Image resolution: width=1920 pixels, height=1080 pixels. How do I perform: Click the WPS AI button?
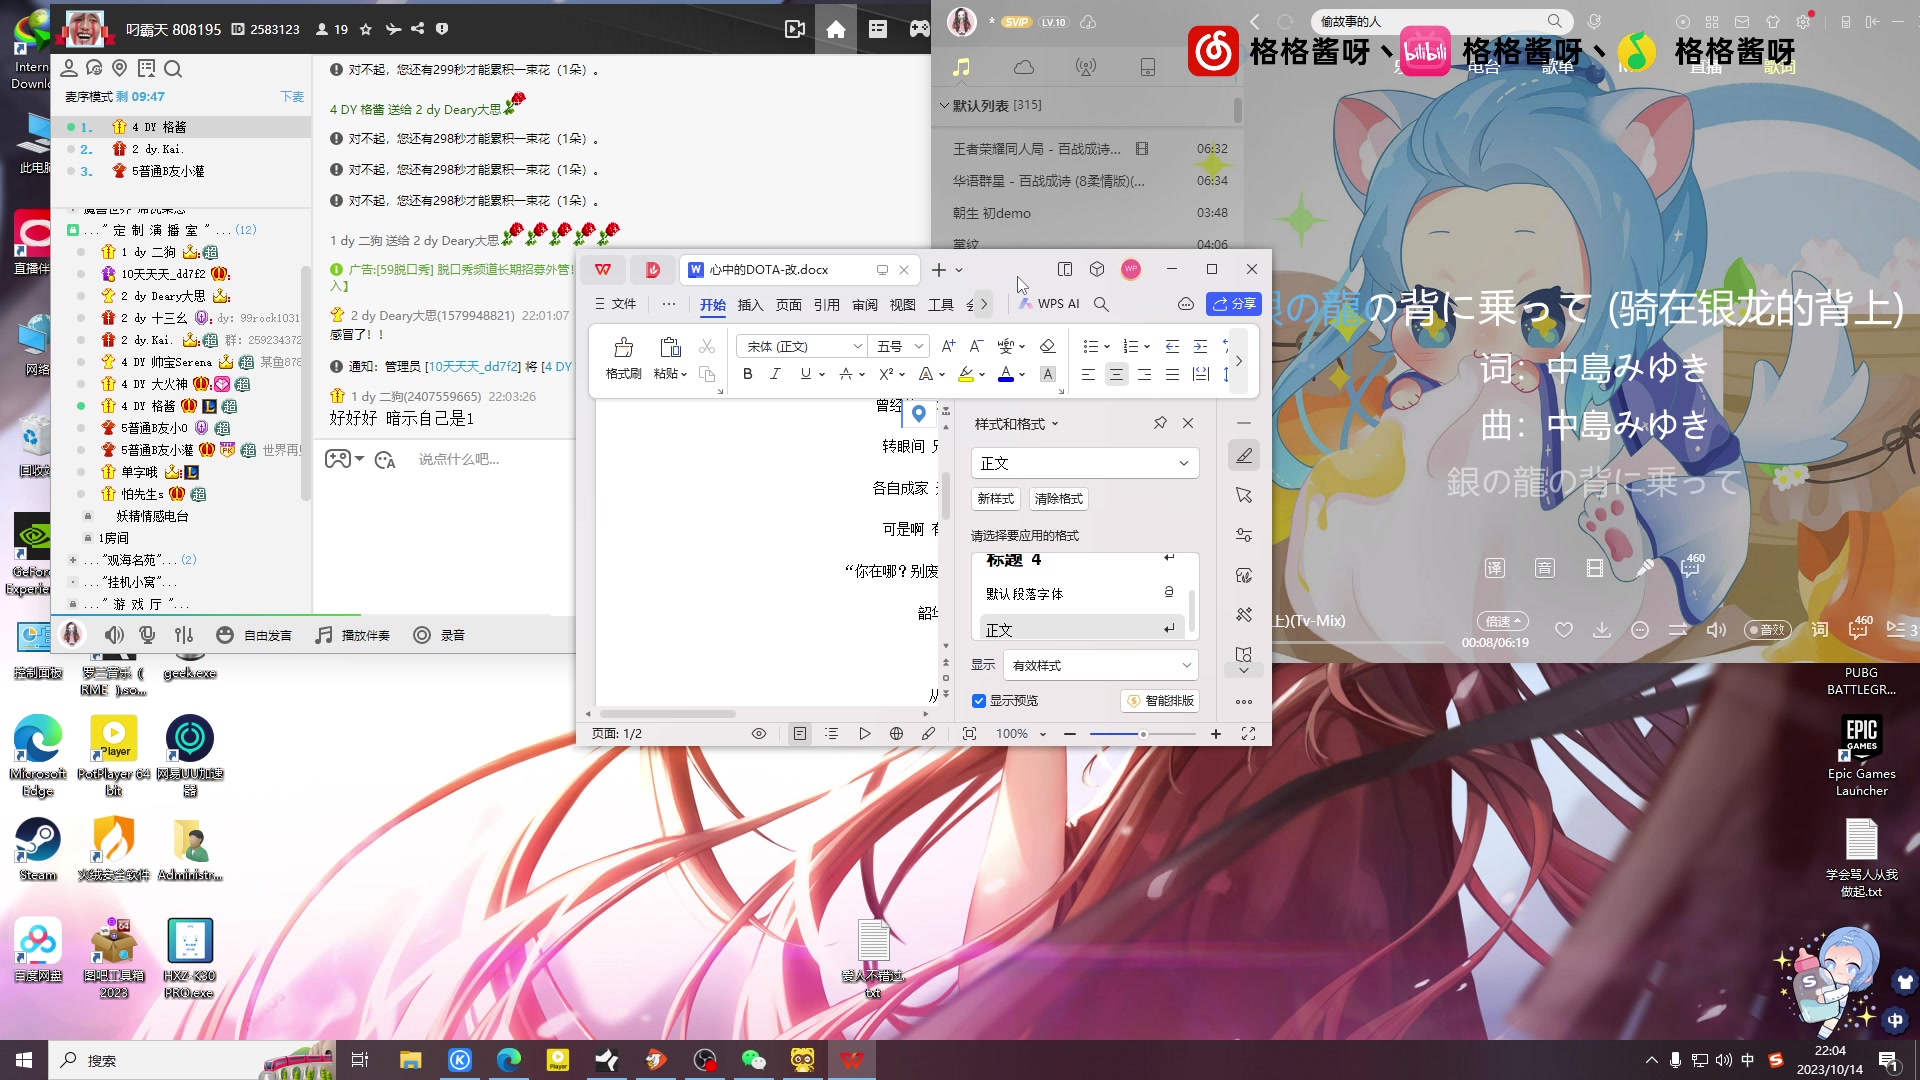[1049, 304]
